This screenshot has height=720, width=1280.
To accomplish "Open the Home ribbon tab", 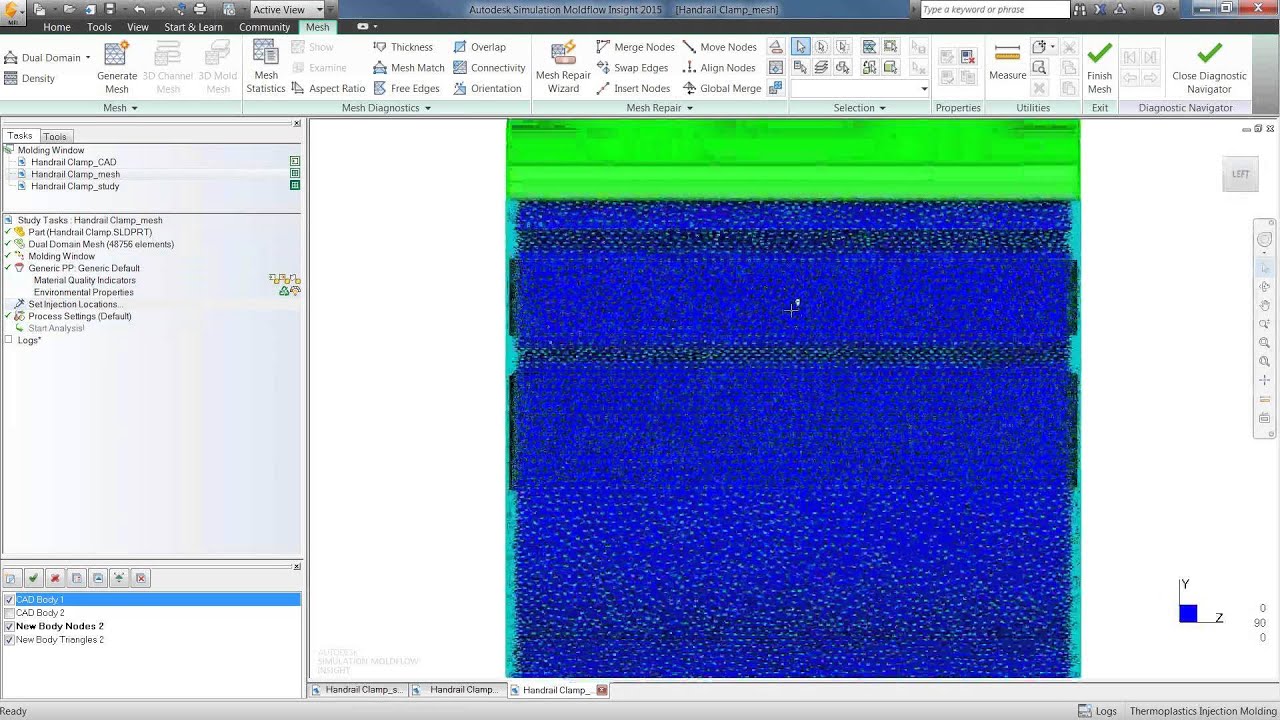I will click(x=57, y=27).
